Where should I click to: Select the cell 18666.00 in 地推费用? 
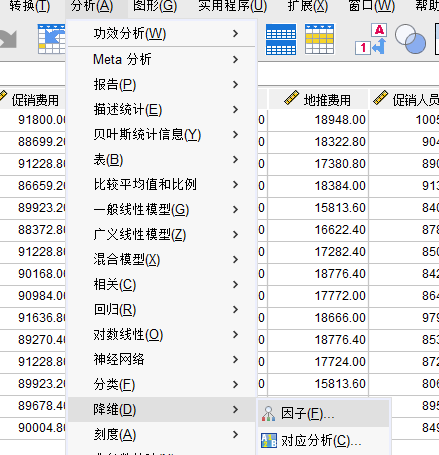point(318,318)
